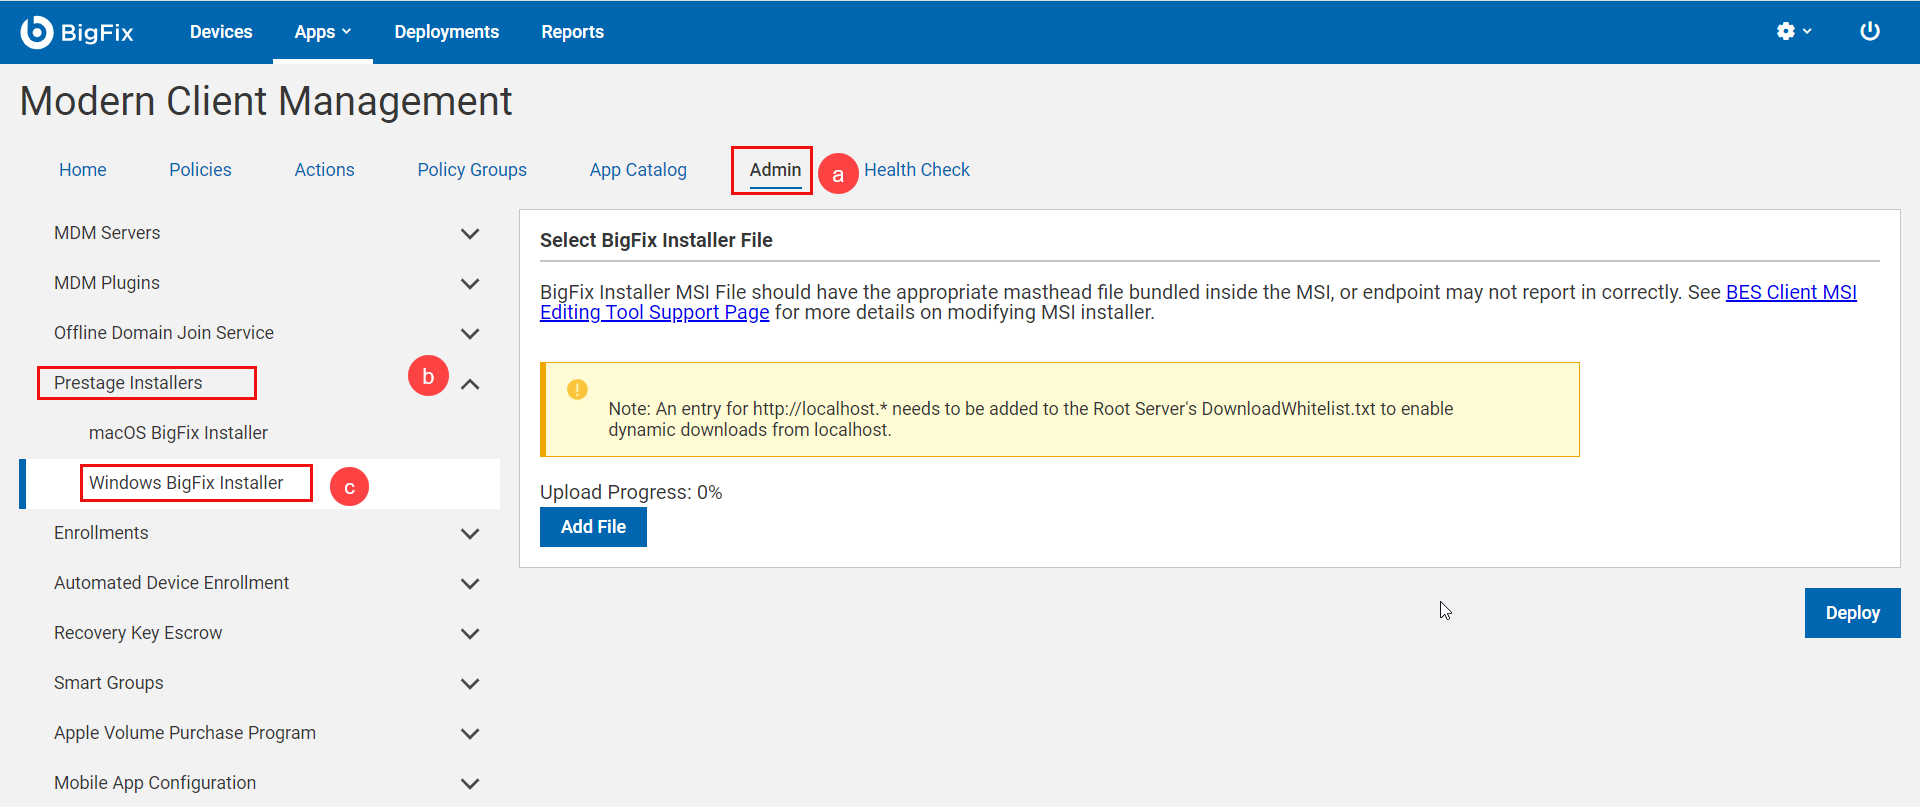Open Devices in top navigation
Screen dimensions: 1920x807
[x=221, y=32]
